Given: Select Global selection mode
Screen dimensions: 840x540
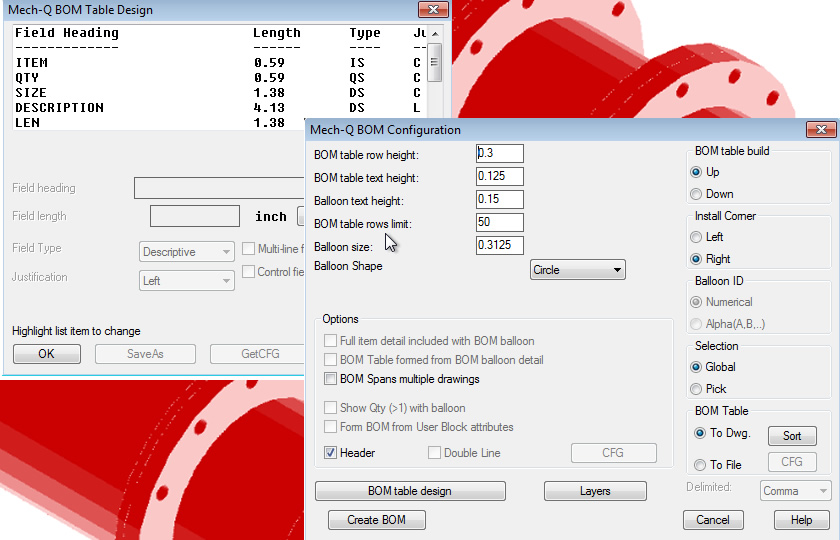Looking at the screenshot, I should point(696,367).
